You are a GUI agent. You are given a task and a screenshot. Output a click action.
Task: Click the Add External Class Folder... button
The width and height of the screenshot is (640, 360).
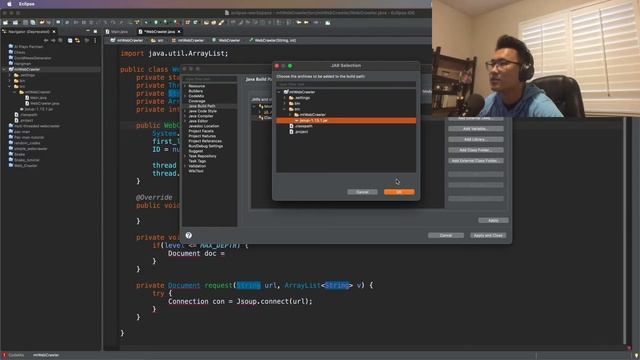click(x=476, y=161)
